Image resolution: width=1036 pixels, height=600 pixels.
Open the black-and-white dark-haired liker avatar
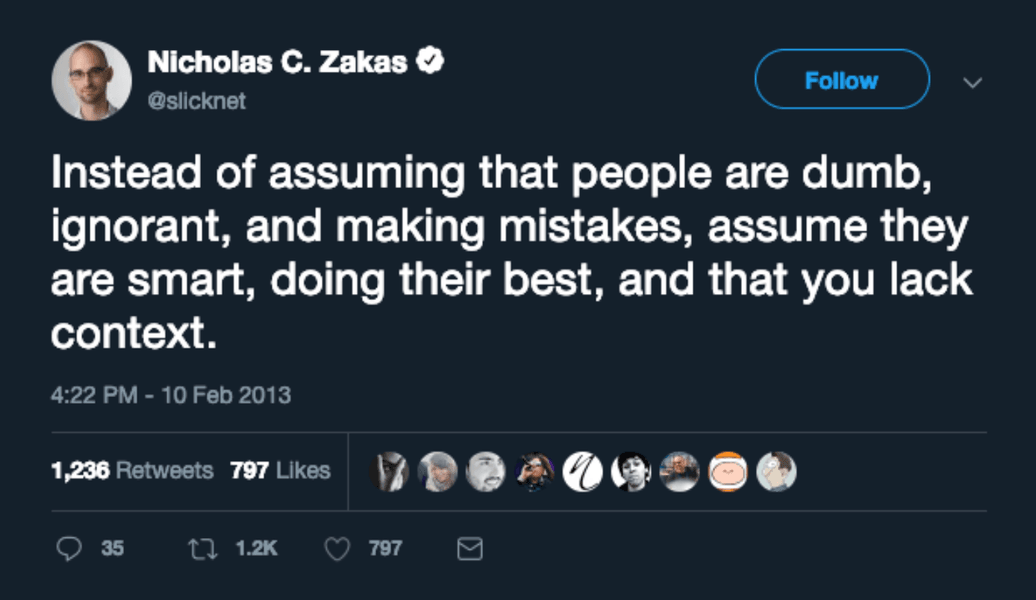[631, 471]
